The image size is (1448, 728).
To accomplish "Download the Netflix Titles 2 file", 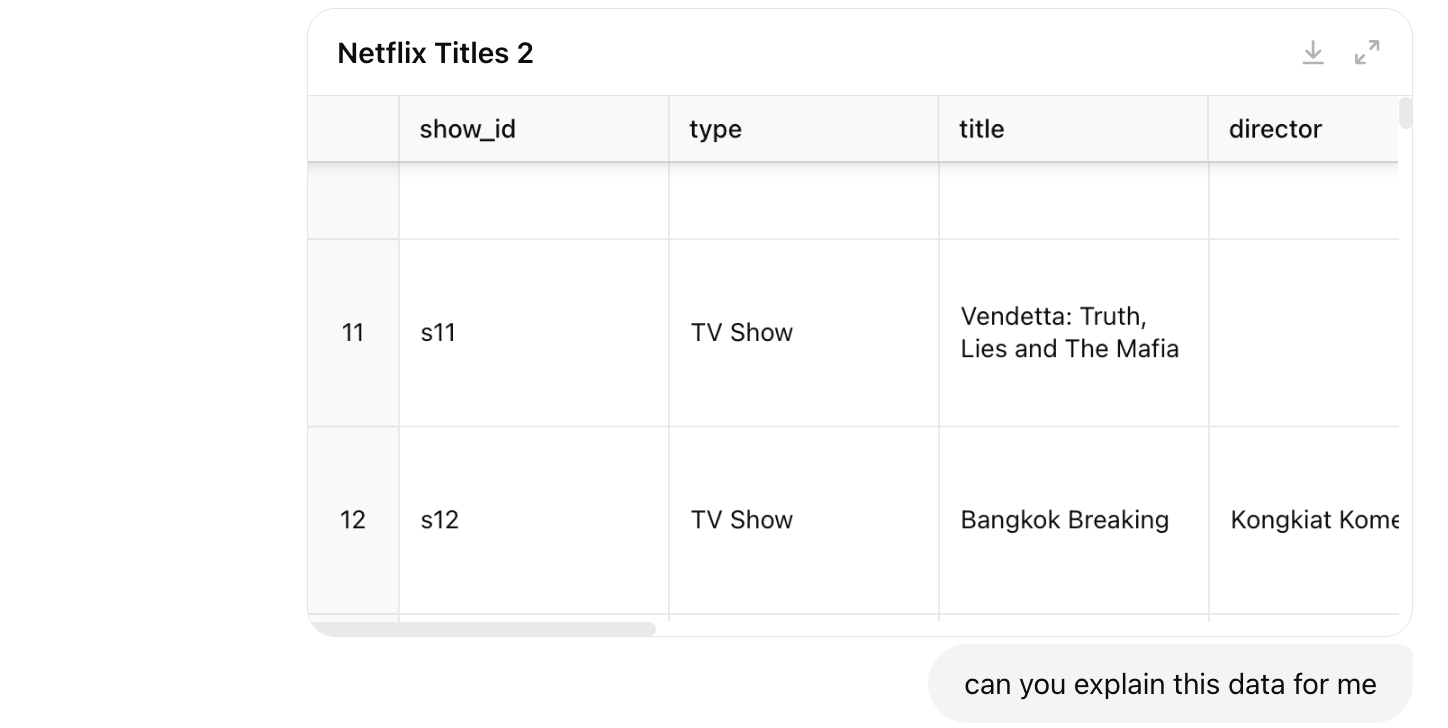I will click(1313, 53).
